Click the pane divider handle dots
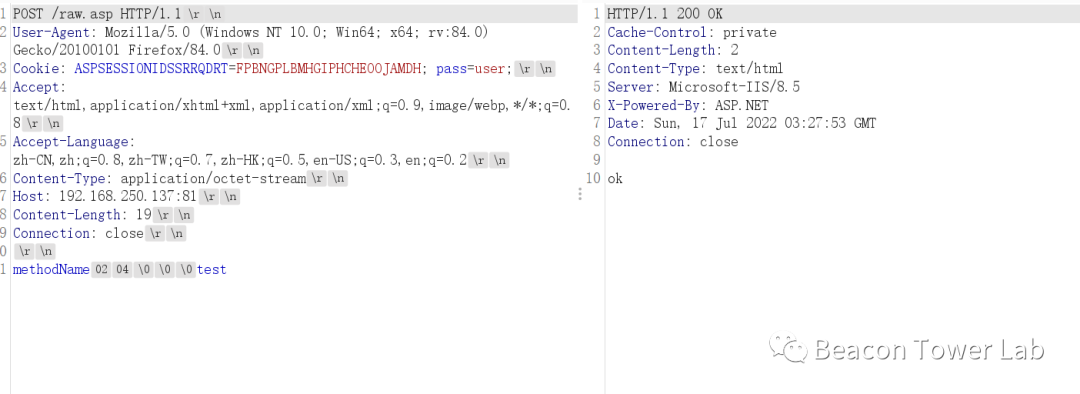 point(580,194)
